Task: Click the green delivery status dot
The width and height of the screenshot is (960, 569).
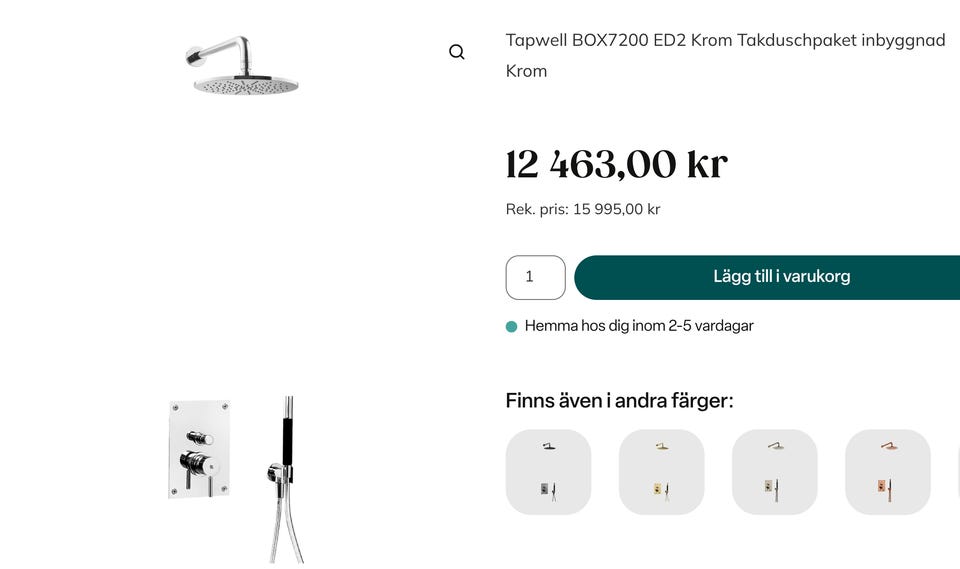Action: 512,326
